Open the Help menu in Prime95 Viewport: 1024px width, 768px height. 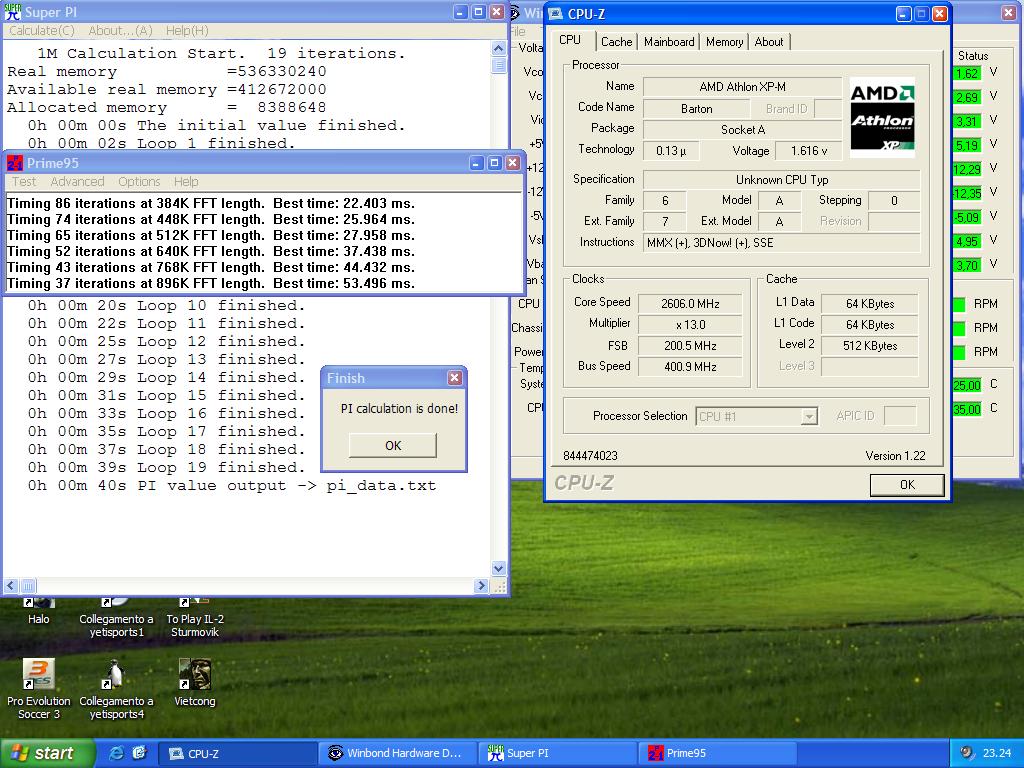[186, 182]
